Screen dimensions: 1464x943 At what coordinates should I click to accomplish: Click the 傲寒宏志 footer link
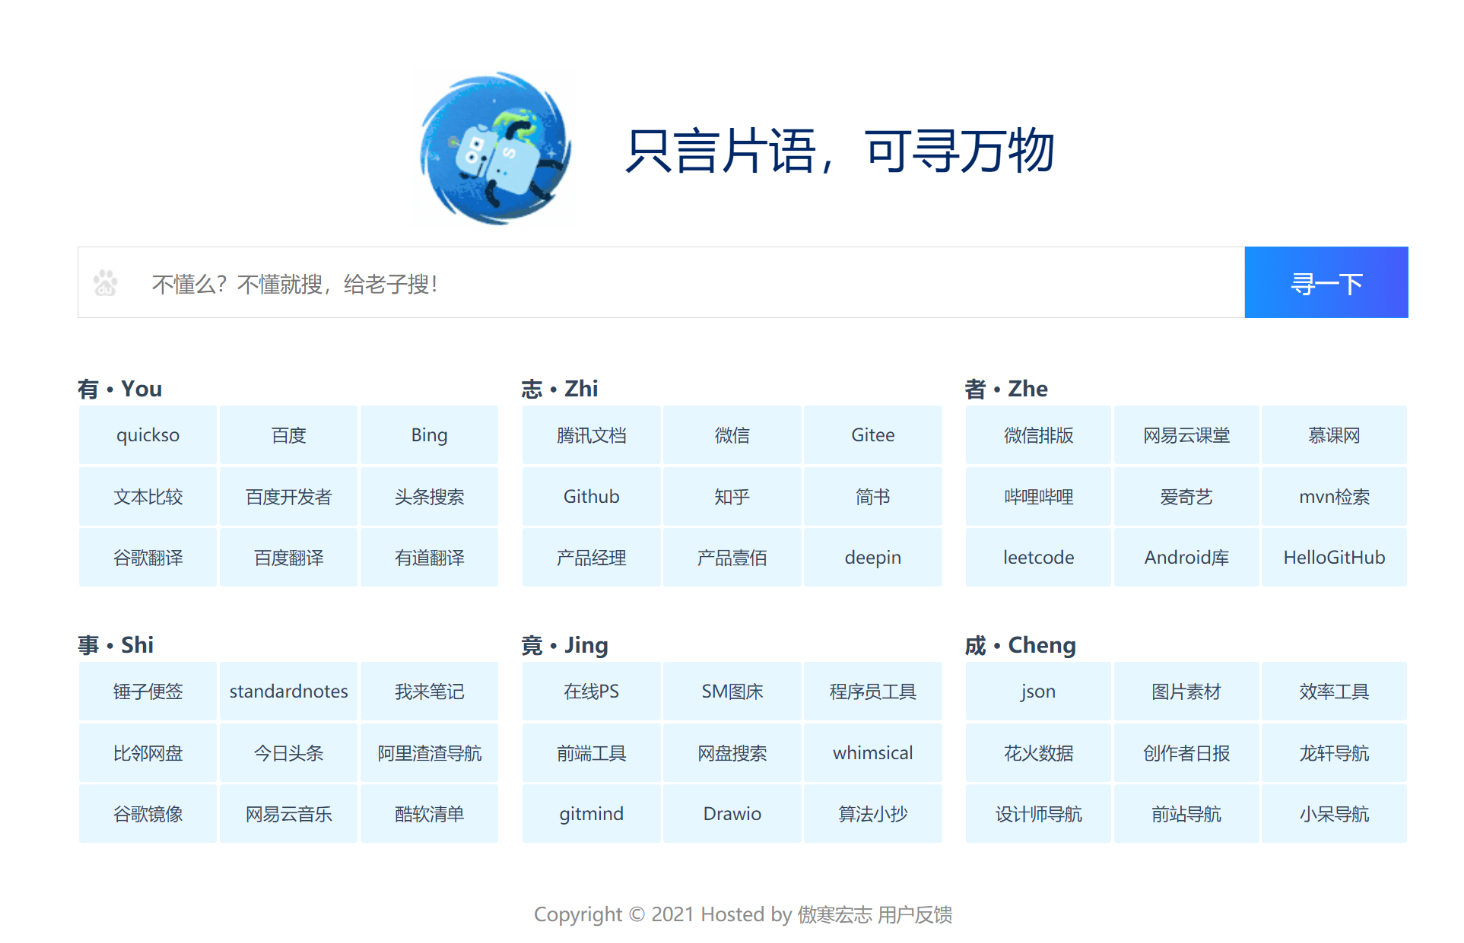click(835, 915)
